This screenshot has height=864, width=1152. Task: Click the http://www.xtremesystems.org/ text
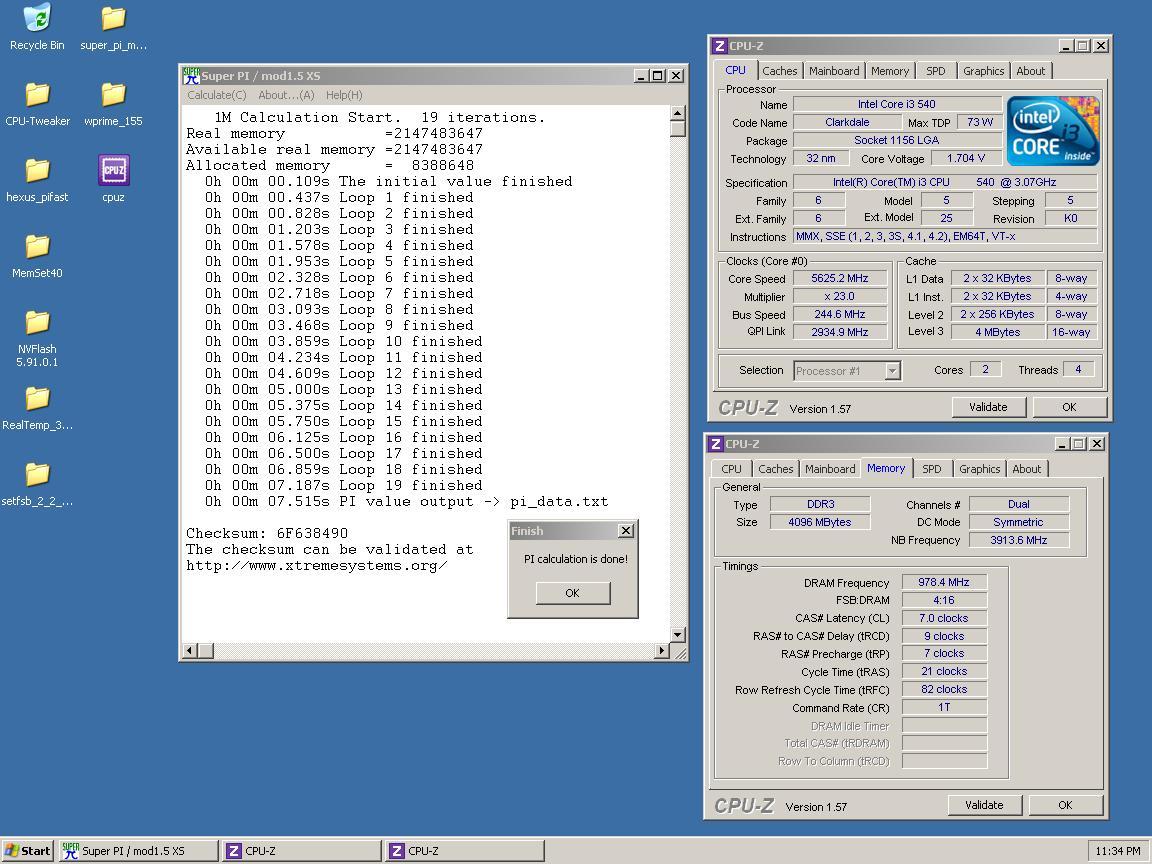point(317,566)
